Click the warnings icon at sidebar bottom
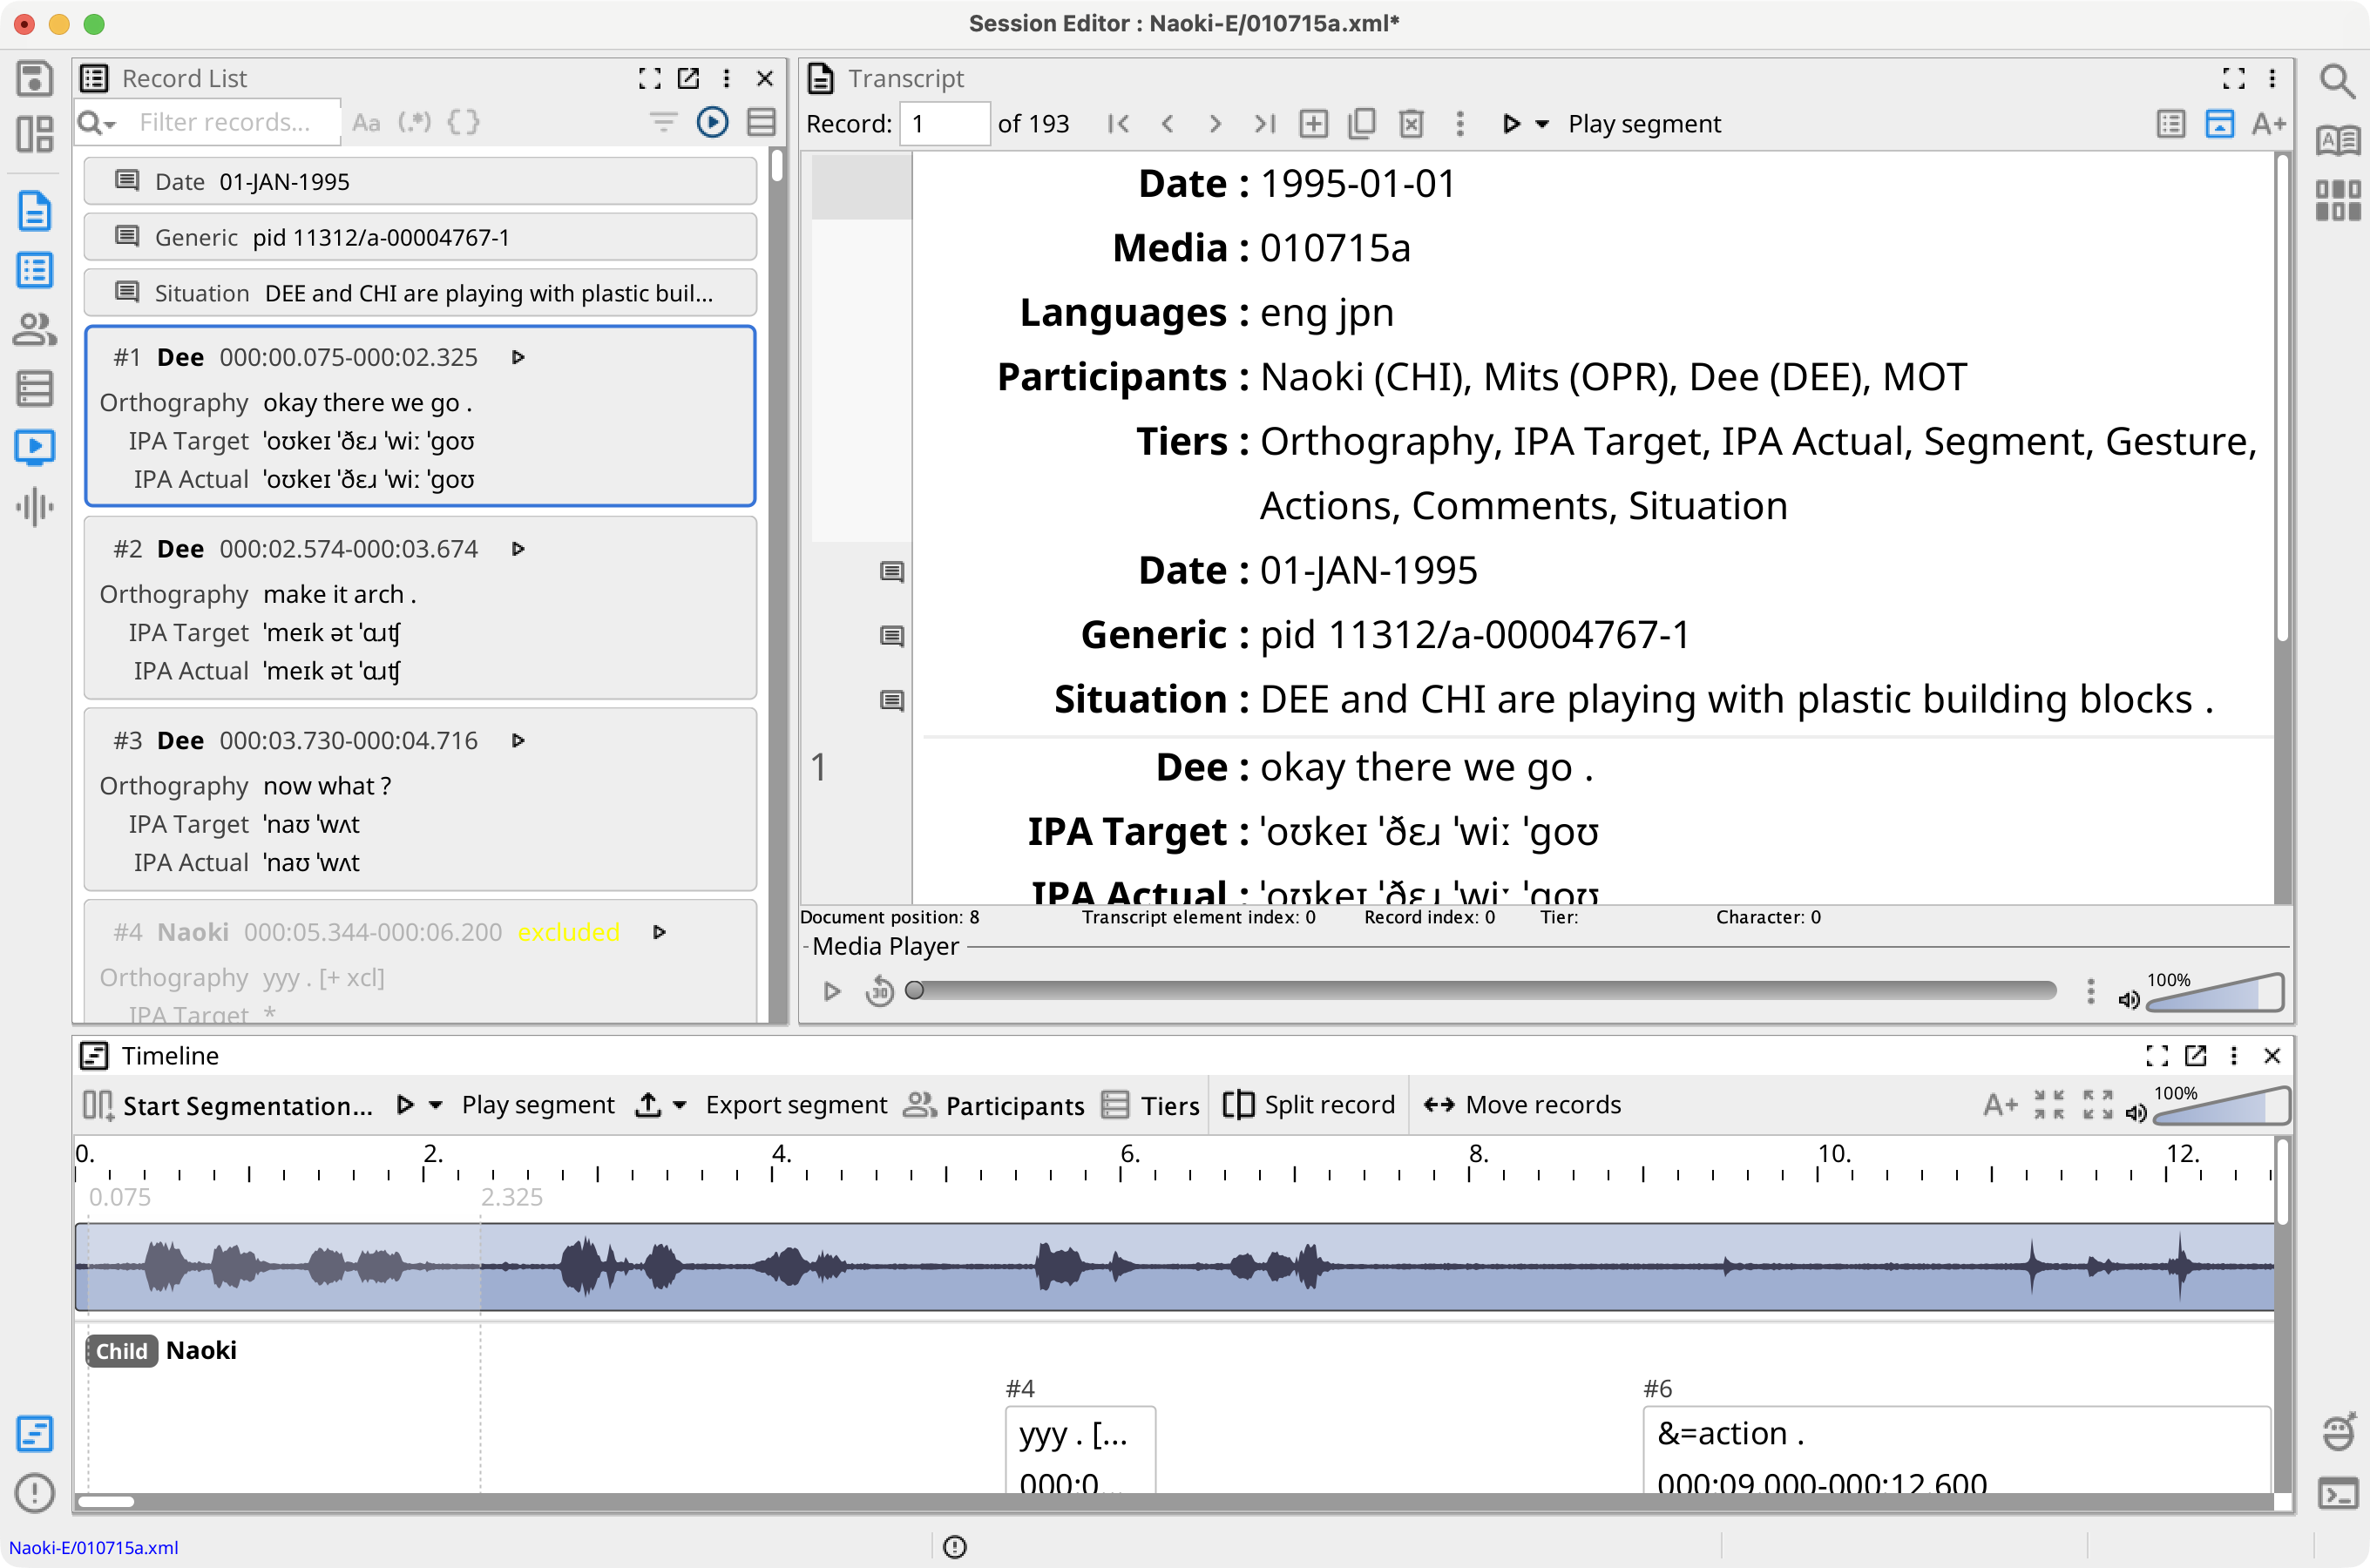Viewport: 2370px width, 1568px height. [35, 1493]
